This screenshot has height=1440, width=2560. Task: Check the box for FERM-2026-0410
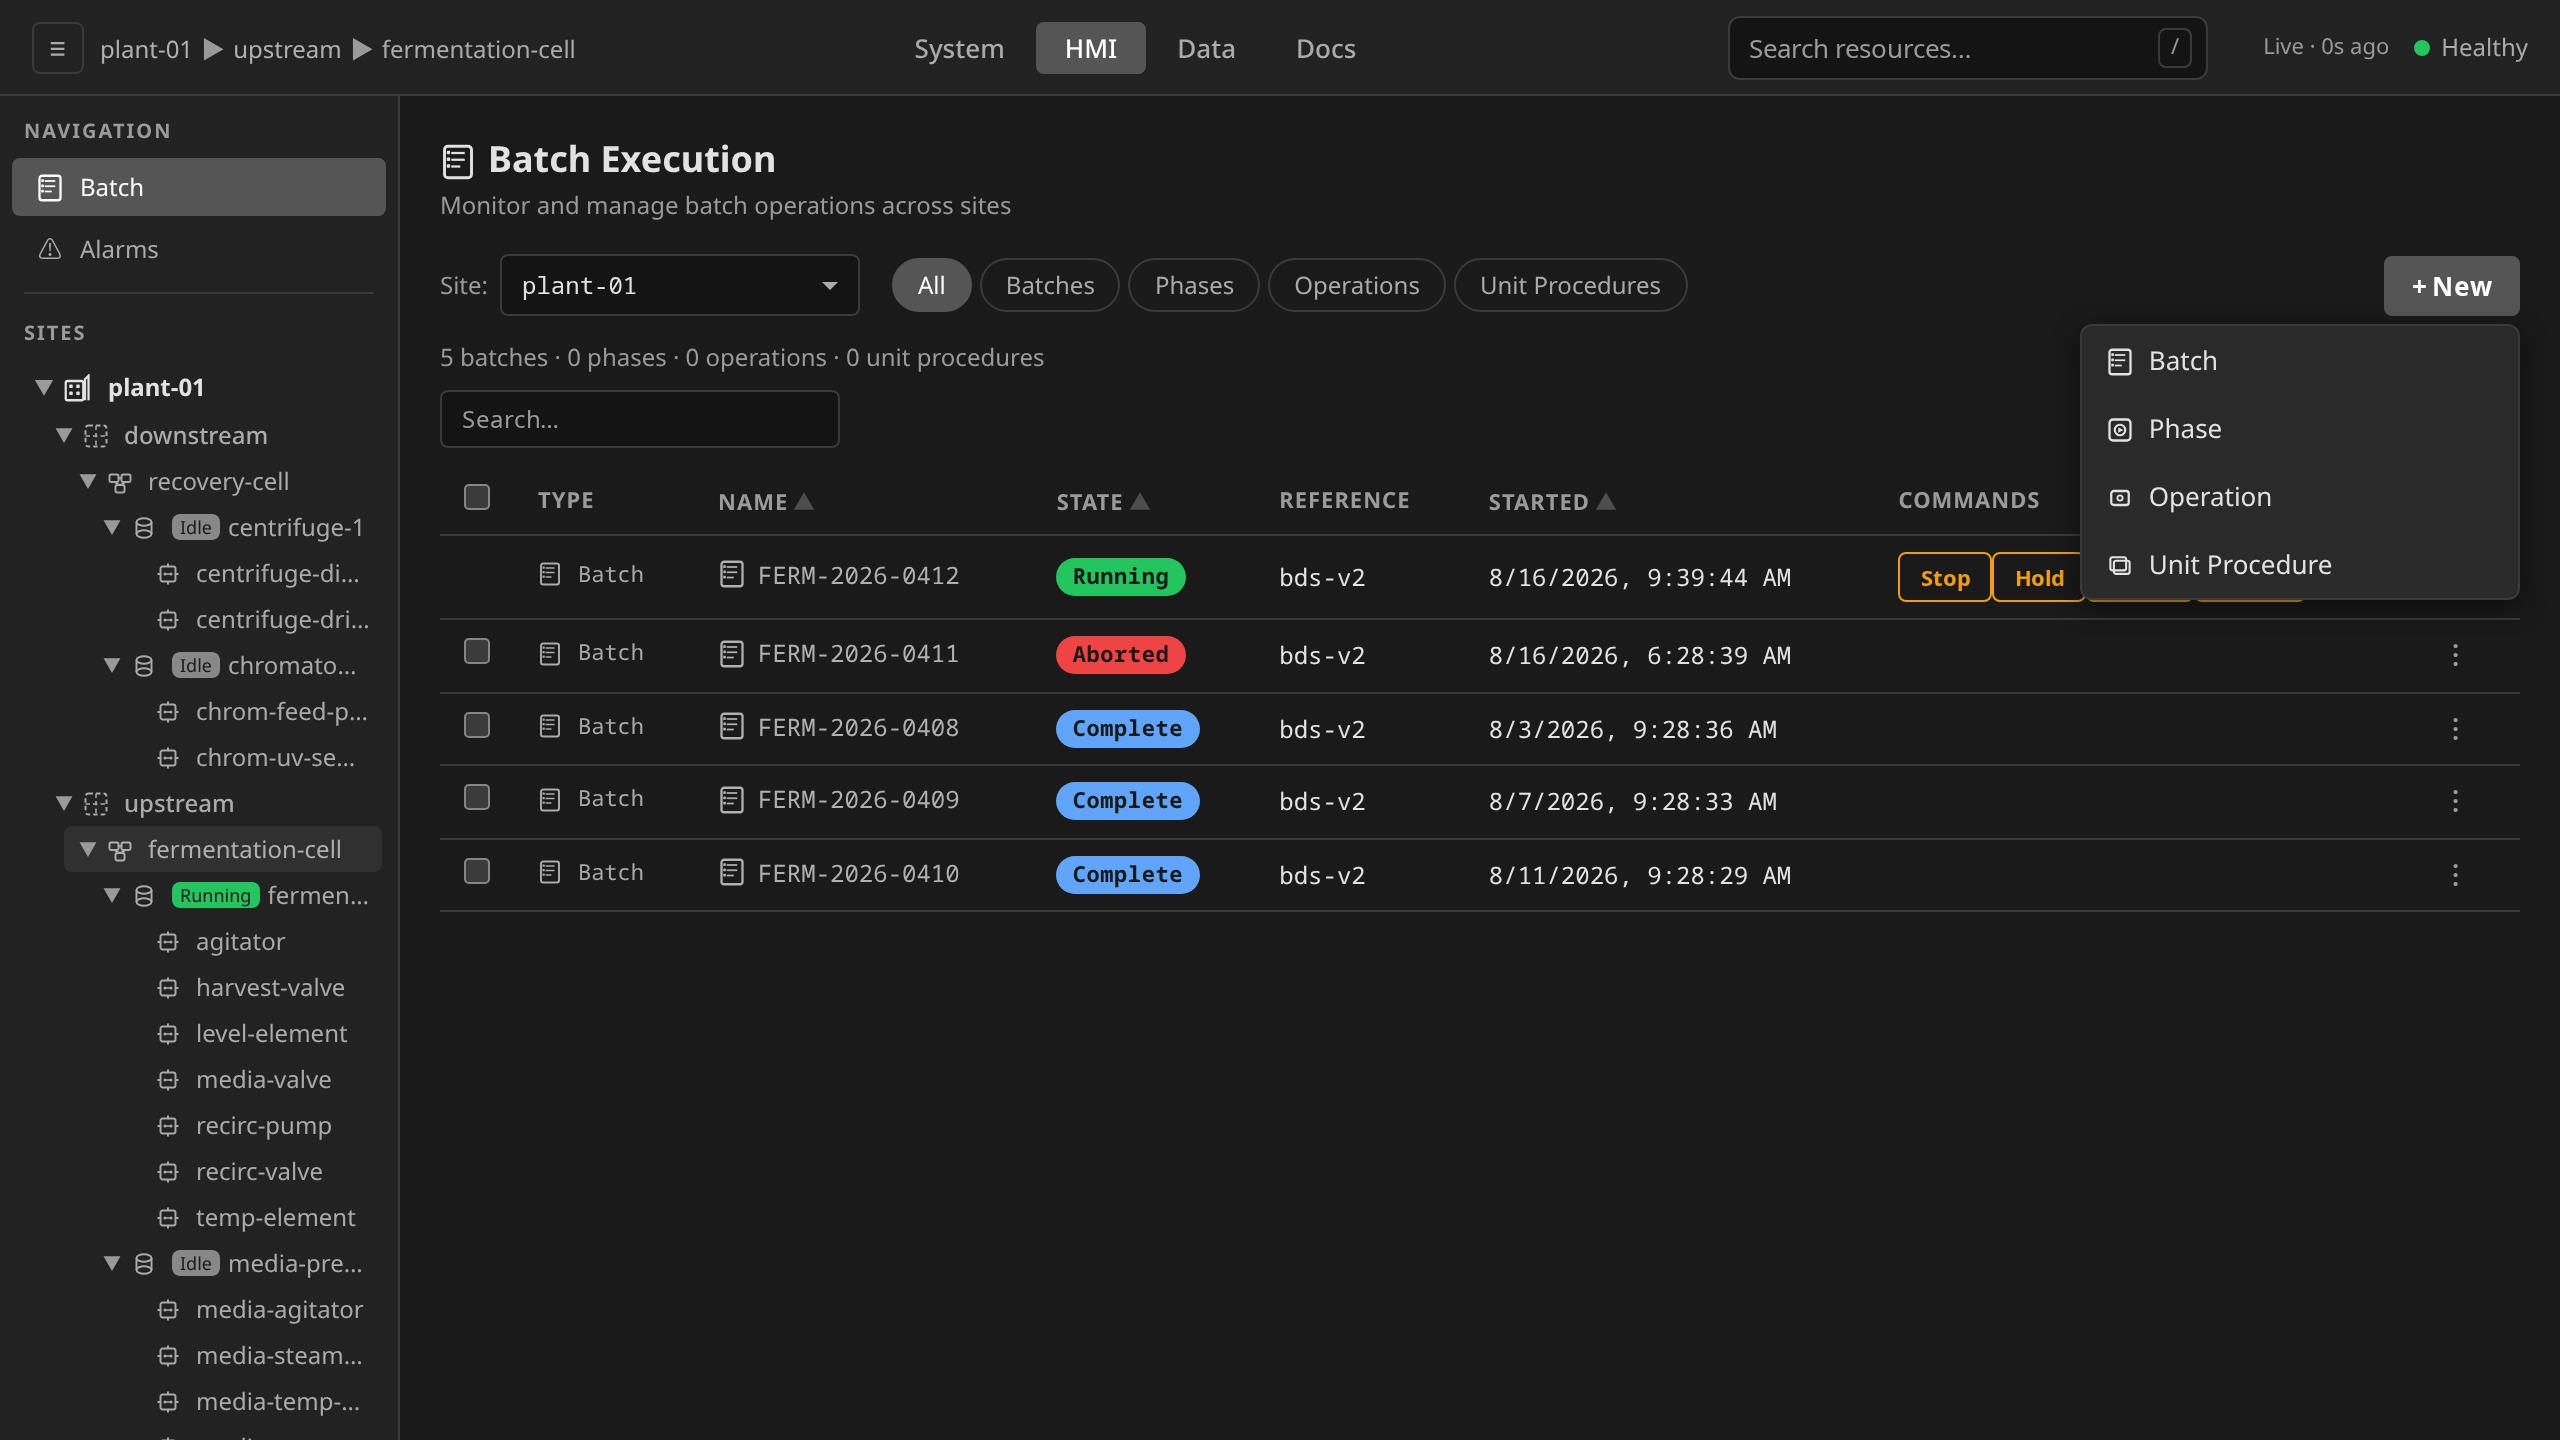point(477,871)
